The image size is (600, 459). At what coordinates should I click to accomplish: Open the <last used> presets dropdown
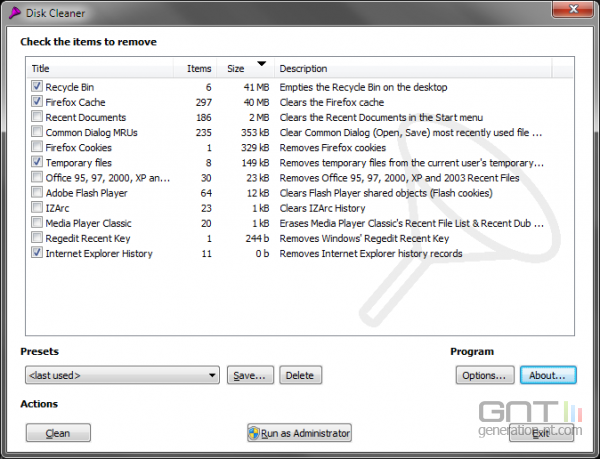pos(122,375)
